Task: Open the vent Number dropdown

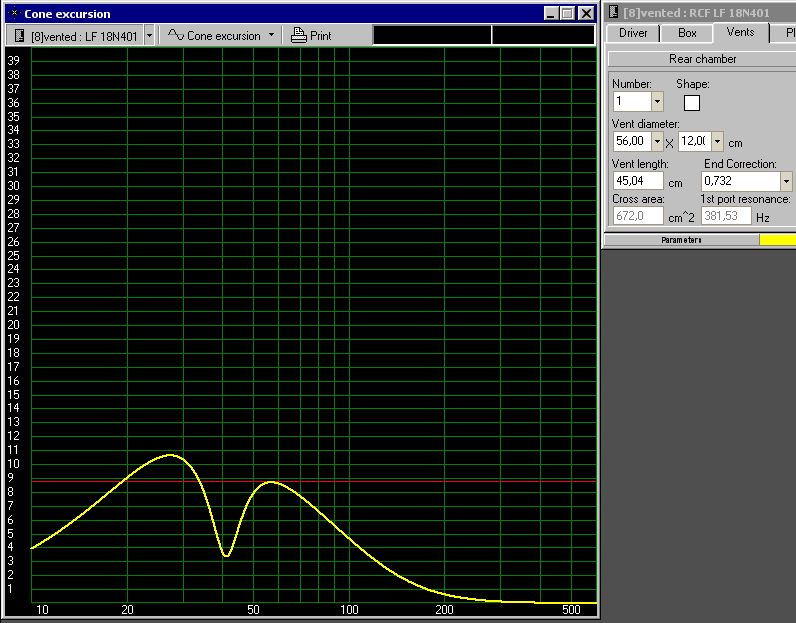Action: click(x=657, y=102)
